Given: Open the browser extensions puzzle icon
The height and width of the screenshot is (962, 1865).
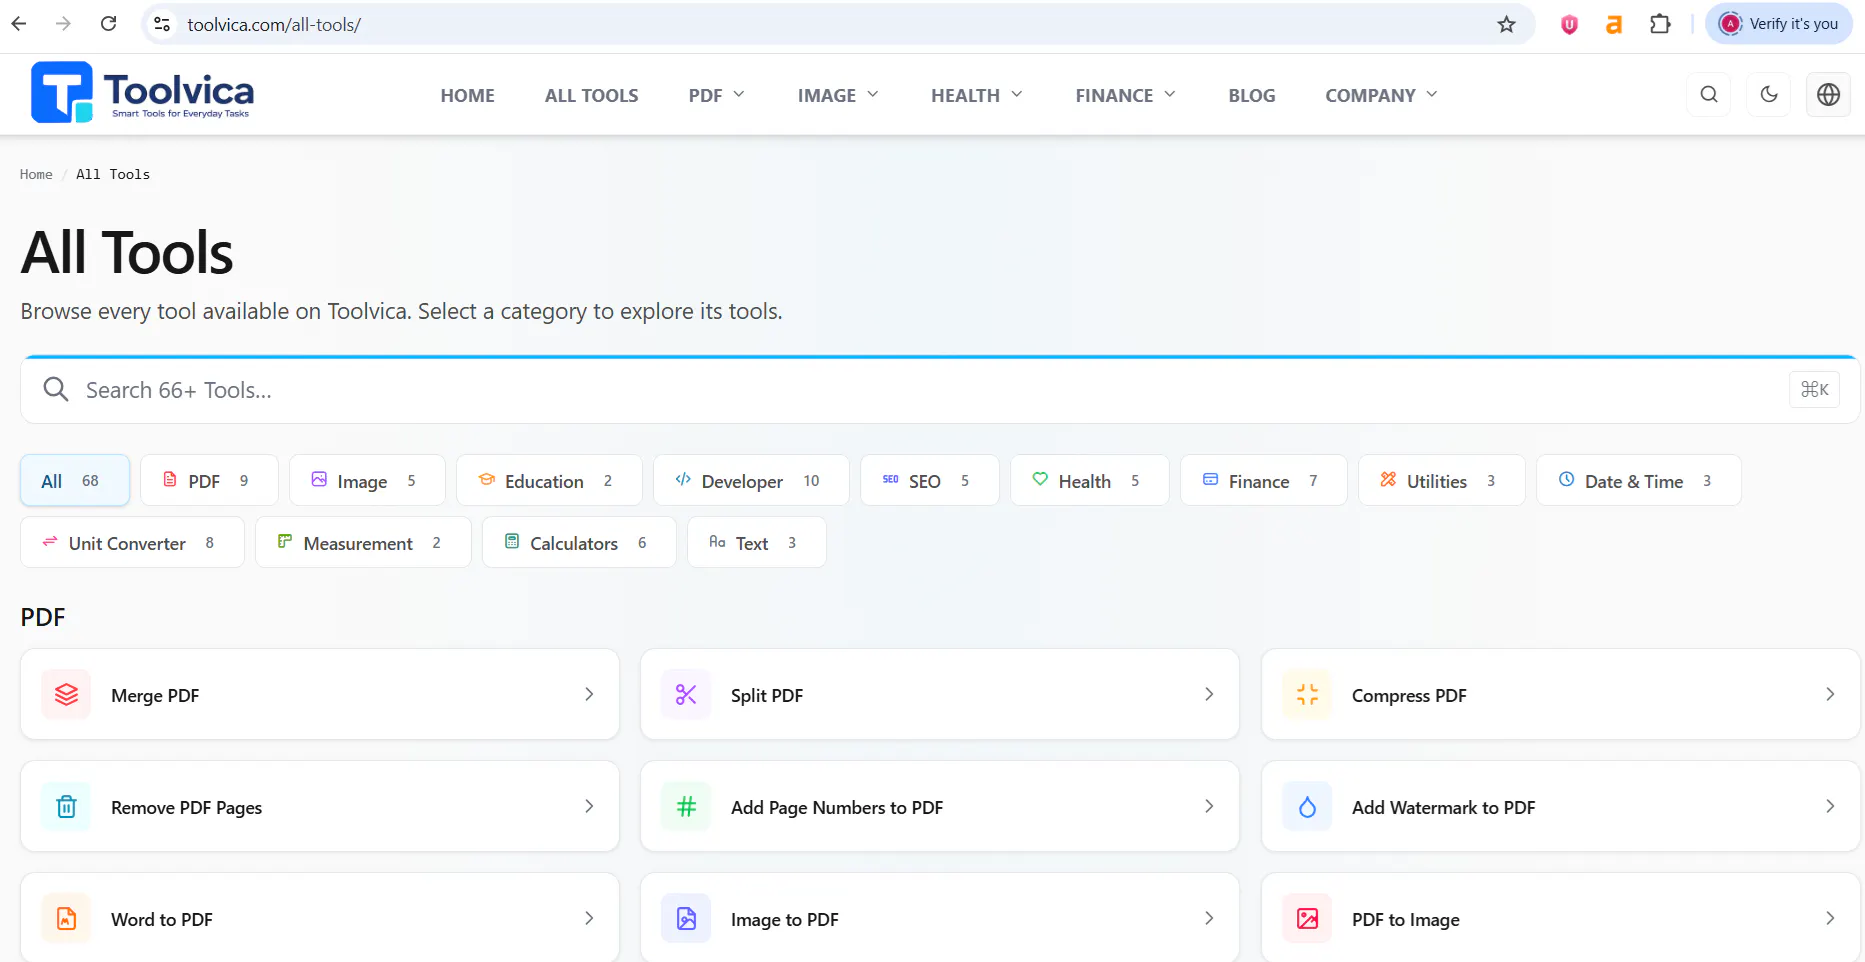Looking at the screenshot, I should pos(1660,24).
